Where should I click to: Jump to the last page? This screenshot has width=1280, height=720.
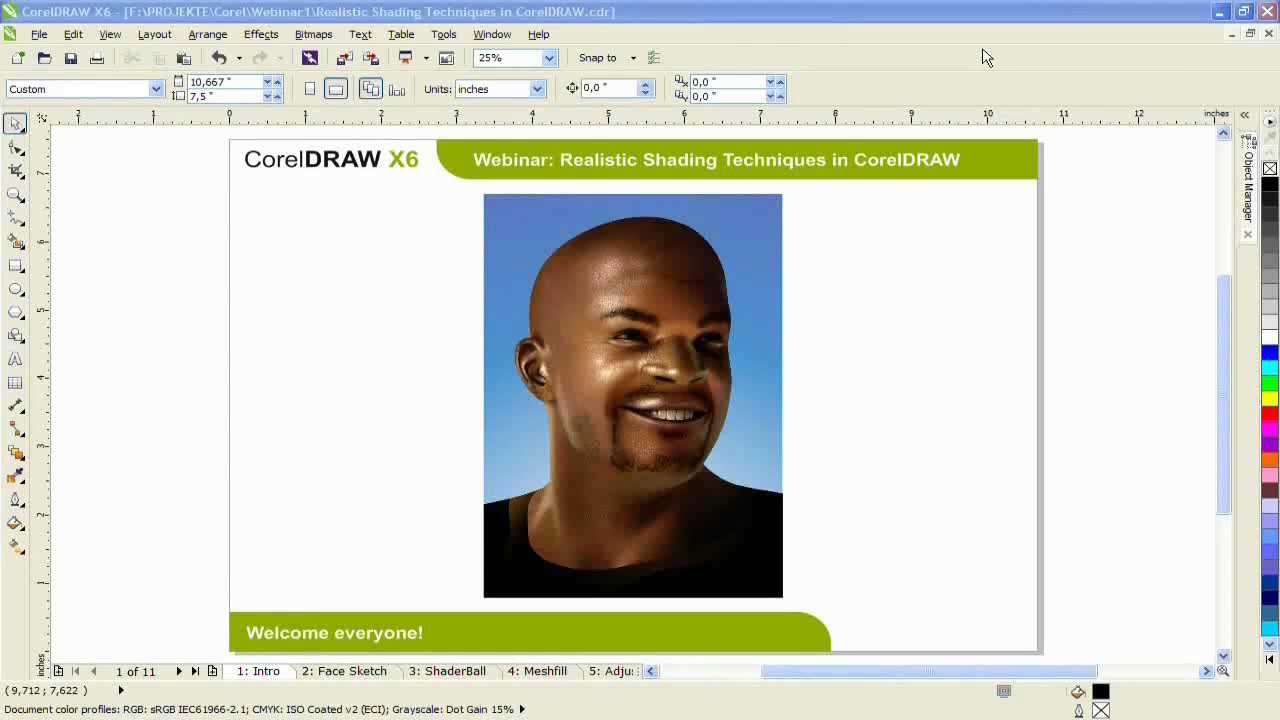pyautogui.click(x=195, y=671)
